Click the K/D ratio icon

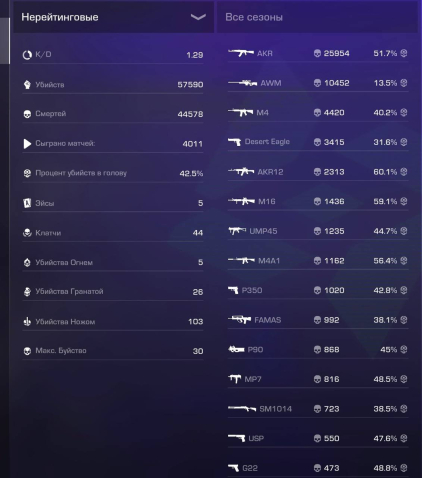27,55
